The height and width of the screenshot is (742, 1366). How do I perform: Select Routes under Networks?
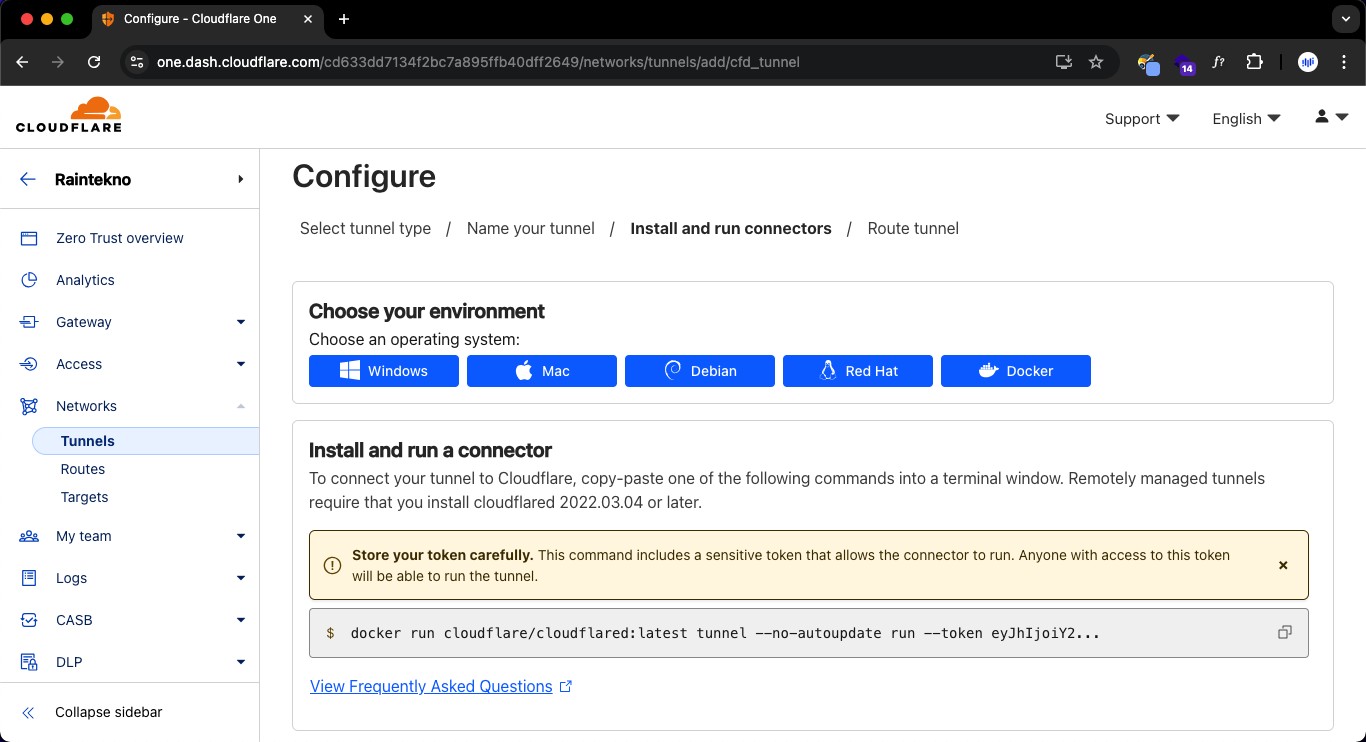tap(83, 469)
